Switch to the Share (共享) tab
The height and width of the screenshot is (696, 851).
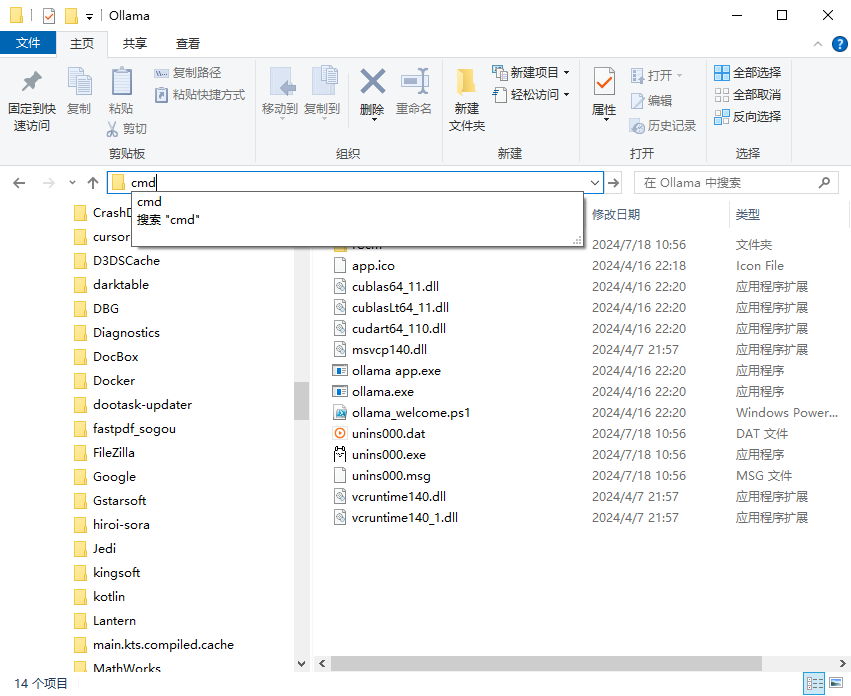[135, 43]
